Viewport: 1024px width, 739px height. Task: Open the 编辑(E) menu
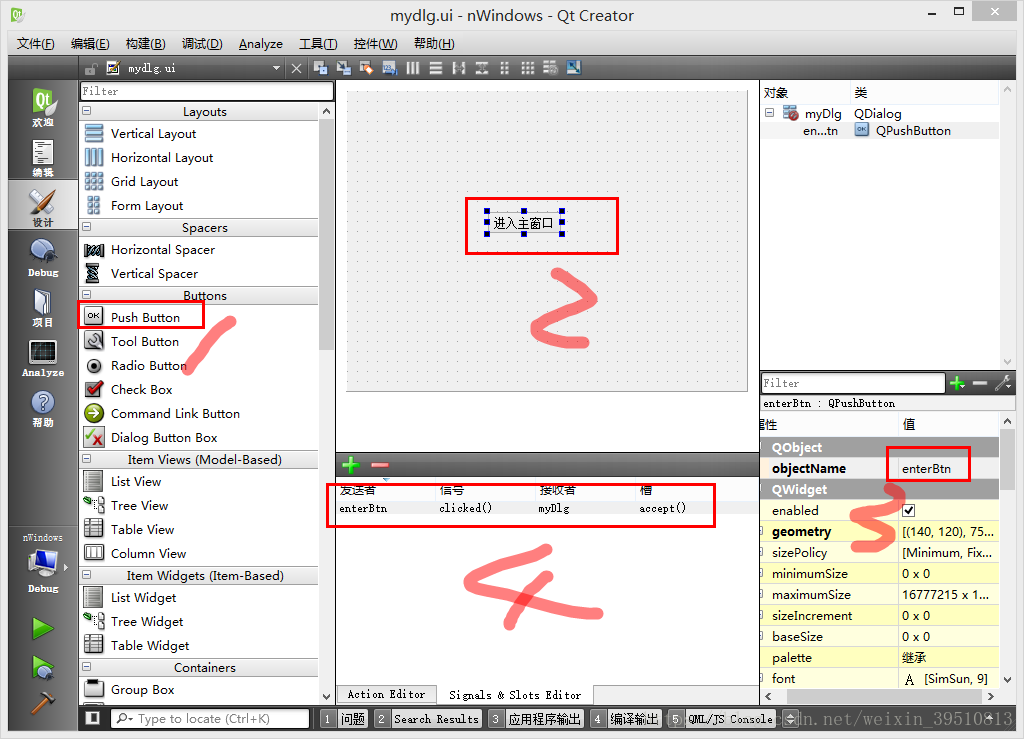89,44
